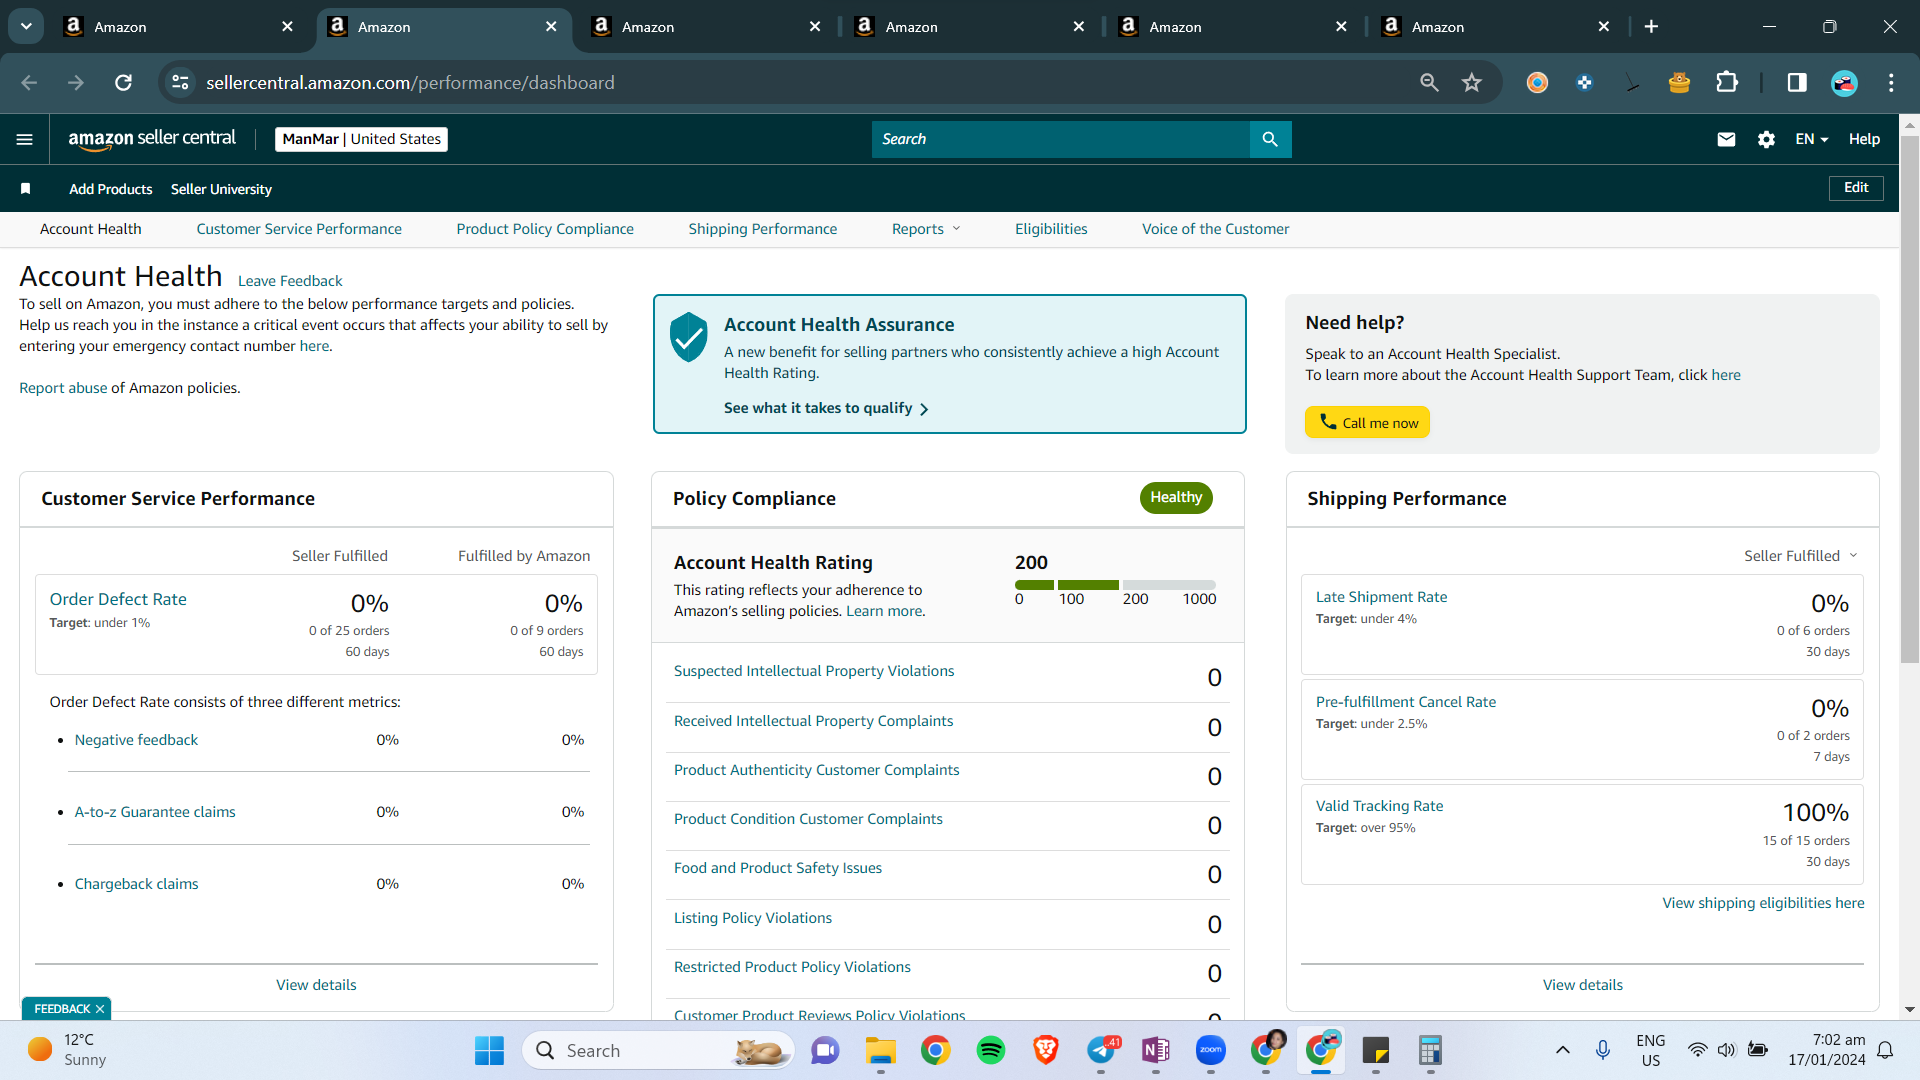Close the FEEDBACK tab
This screenshot has width=1920, height=1080.
(100, 1009)
